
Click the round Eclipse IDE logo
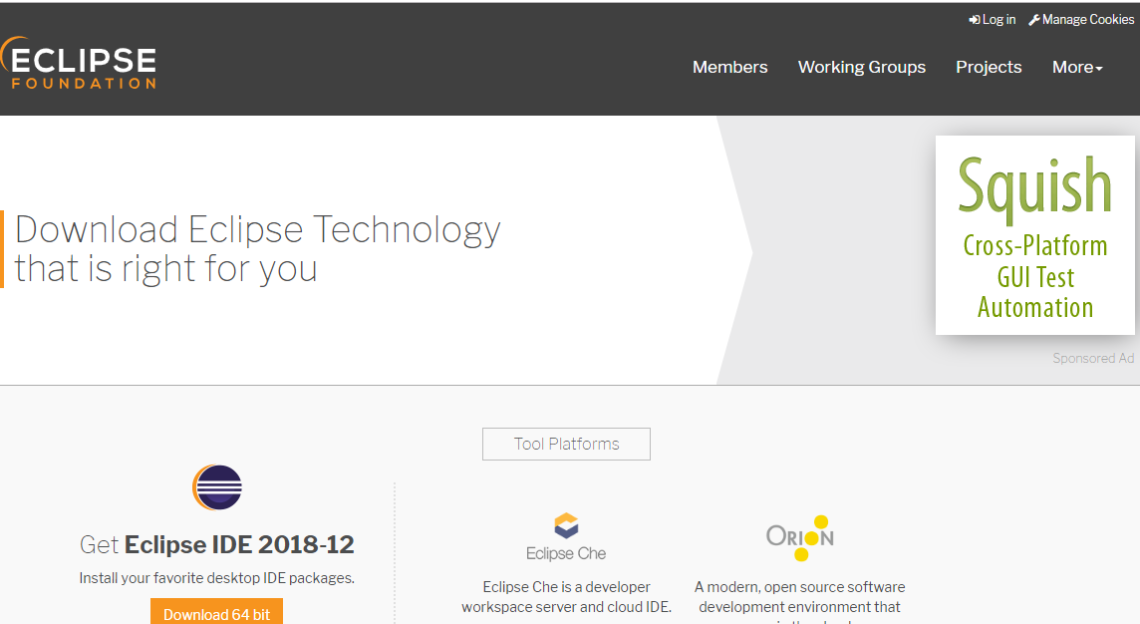217,488
